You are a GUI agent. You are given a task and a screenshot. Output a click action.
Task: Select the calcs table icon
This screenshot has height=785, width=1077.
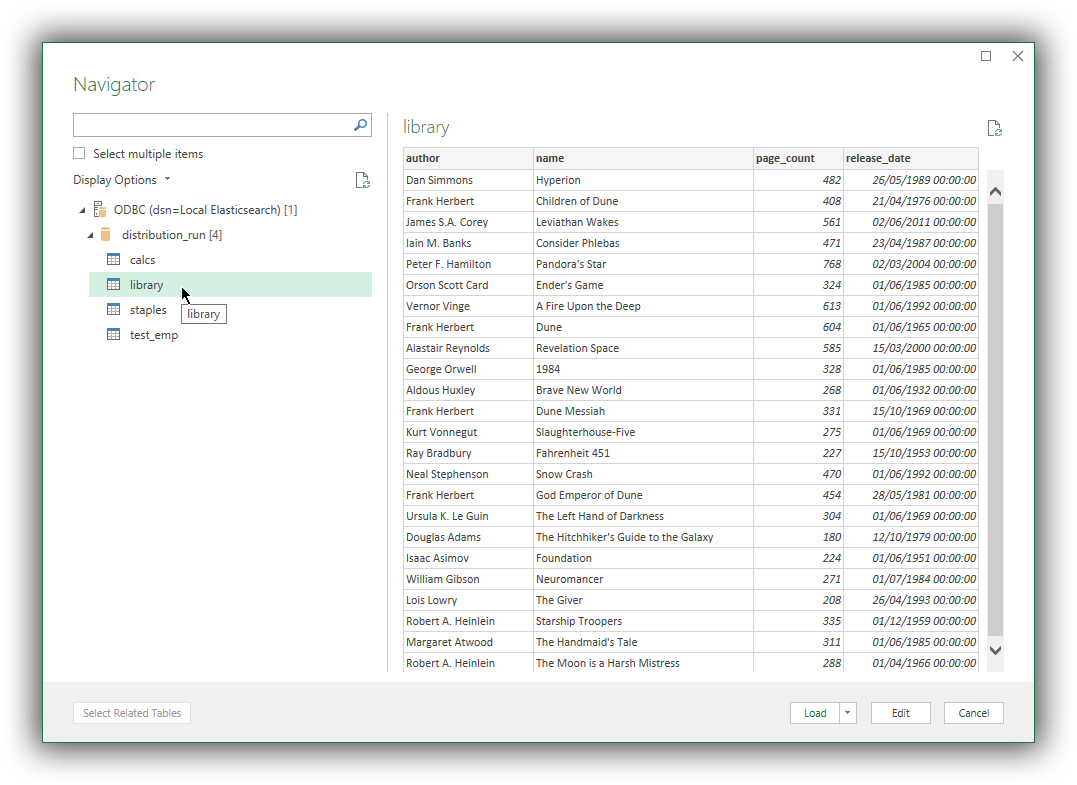click(113, 259)
